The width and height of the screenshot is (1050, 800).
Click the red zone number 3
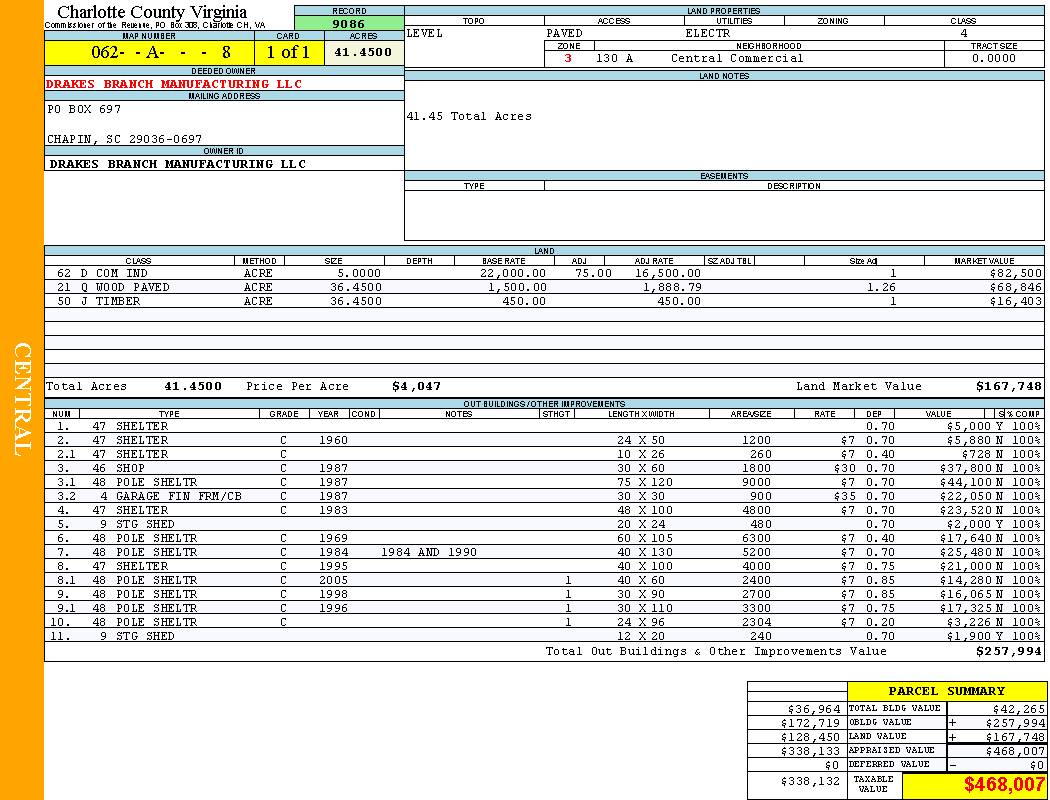click(x=568, y=58)
